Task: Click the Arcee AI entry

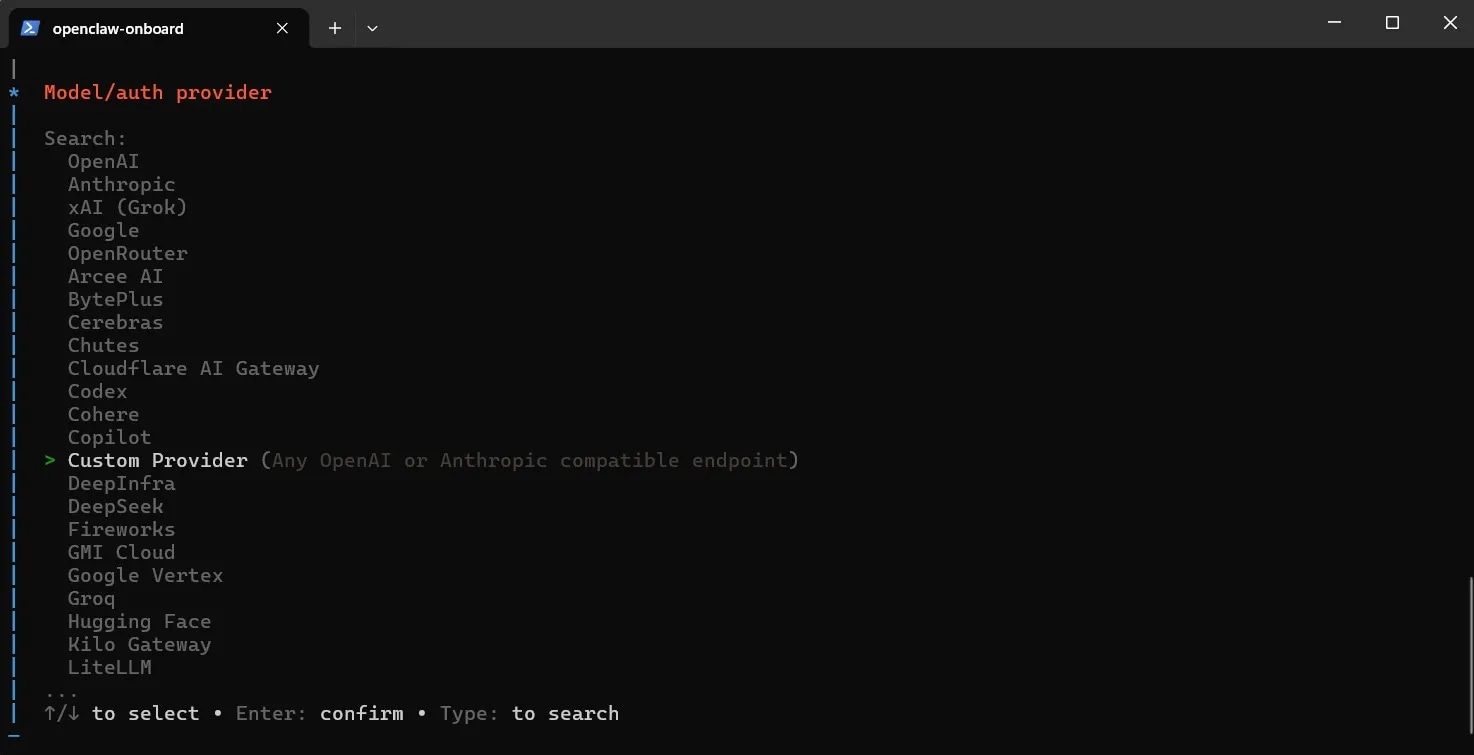Action: [x=115, y=276]
